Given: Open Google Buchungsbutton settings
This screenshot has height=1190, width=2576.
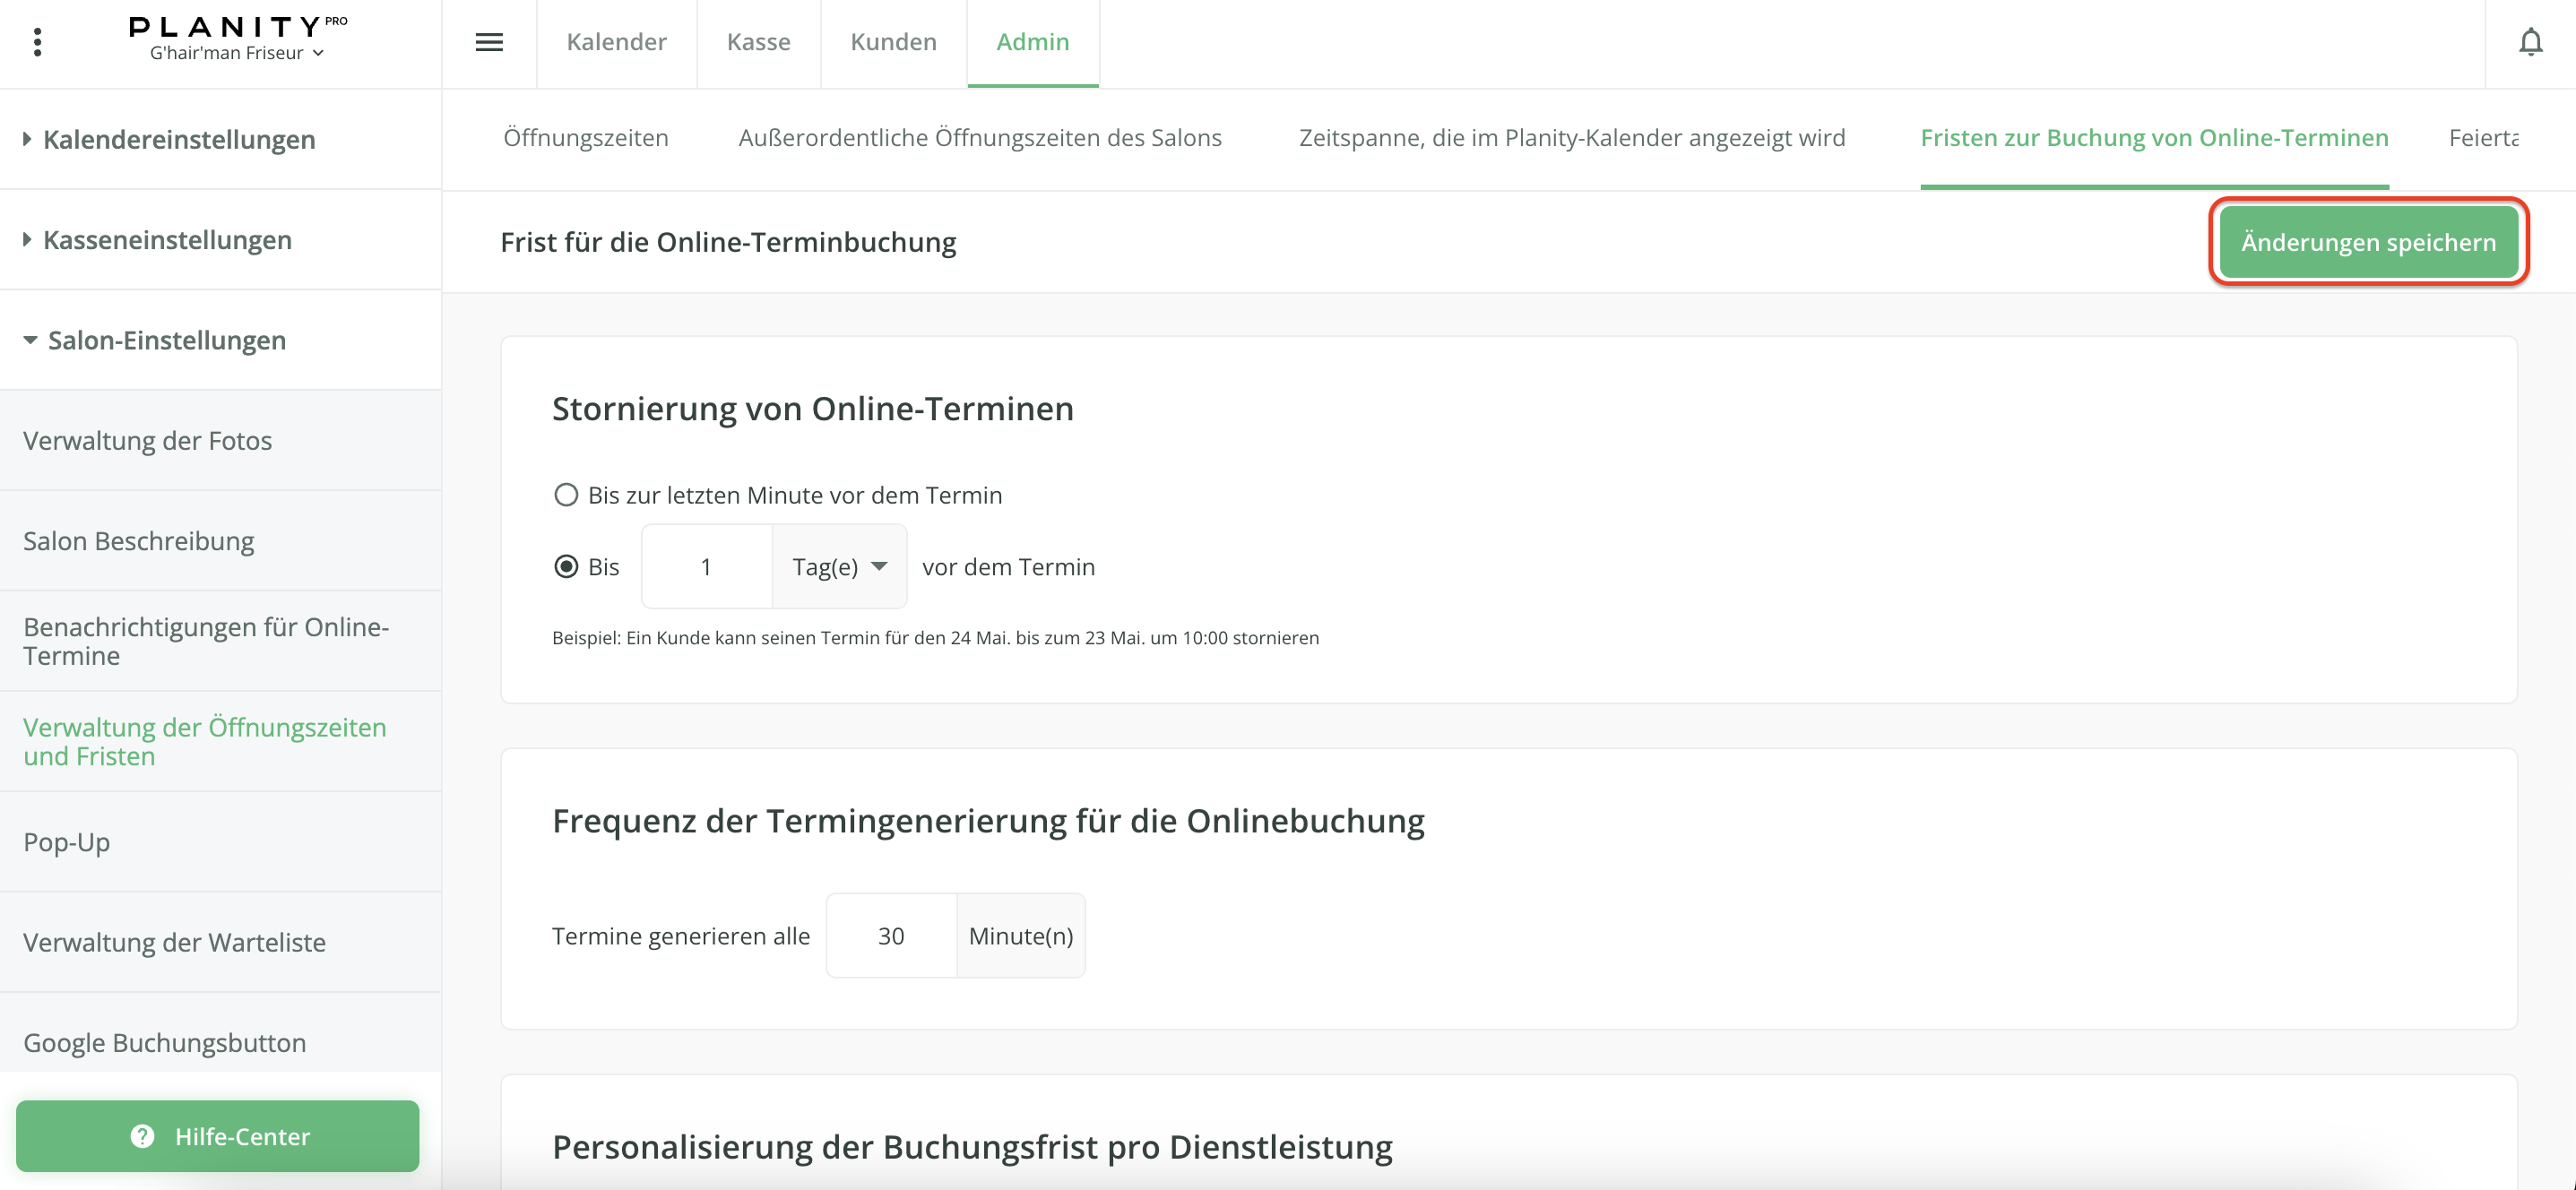Looking at the screenshot, I should click(164, 1042).
